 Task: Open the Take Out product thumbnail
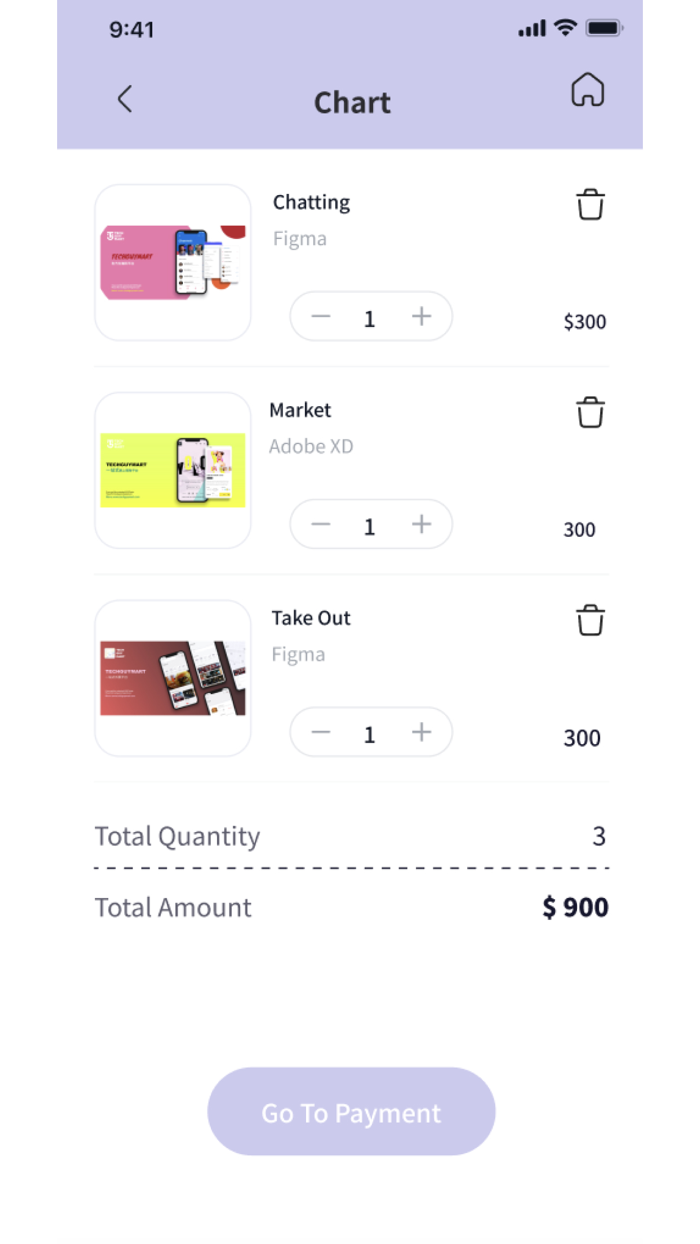click(173, 679)
